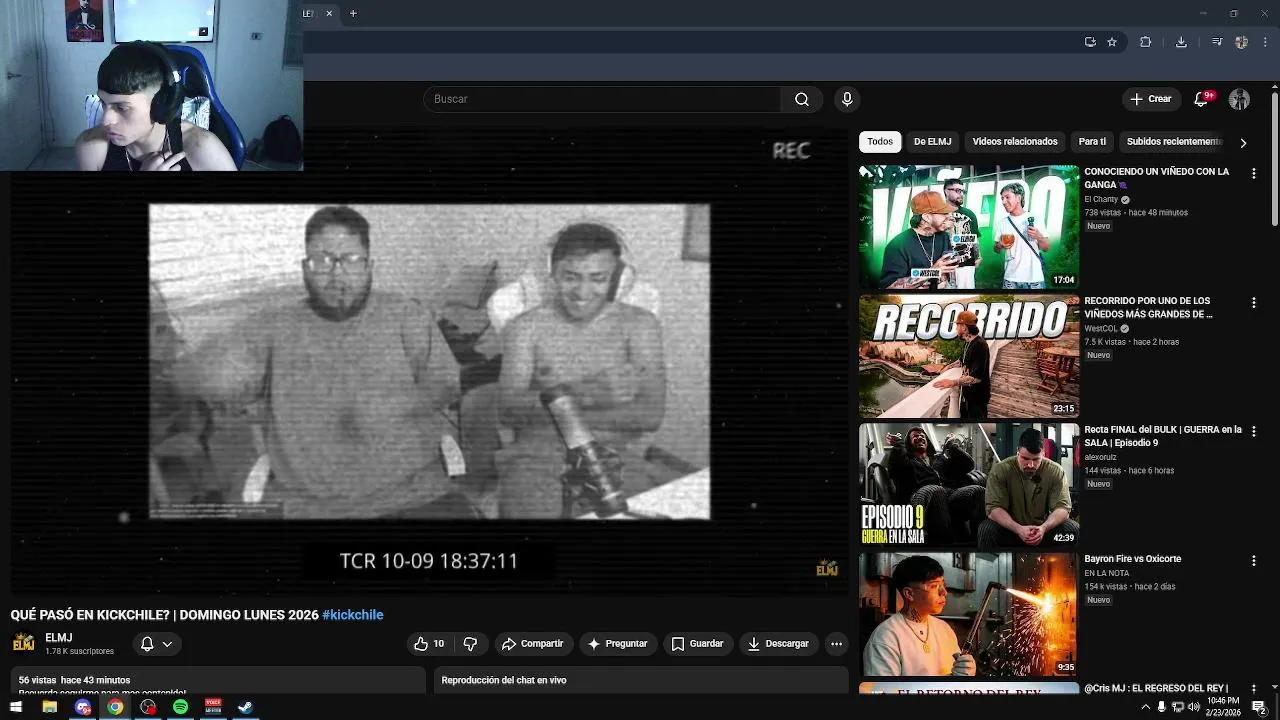
Task: Open Steam from the taskbar
Action: click(x=245, y=707)
